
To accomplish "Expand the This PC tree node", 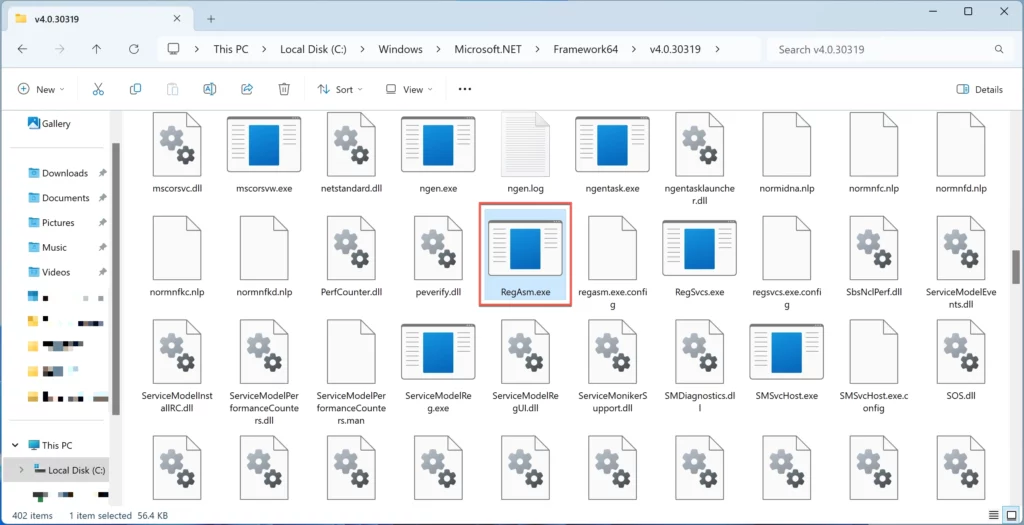I will (14, 445).
